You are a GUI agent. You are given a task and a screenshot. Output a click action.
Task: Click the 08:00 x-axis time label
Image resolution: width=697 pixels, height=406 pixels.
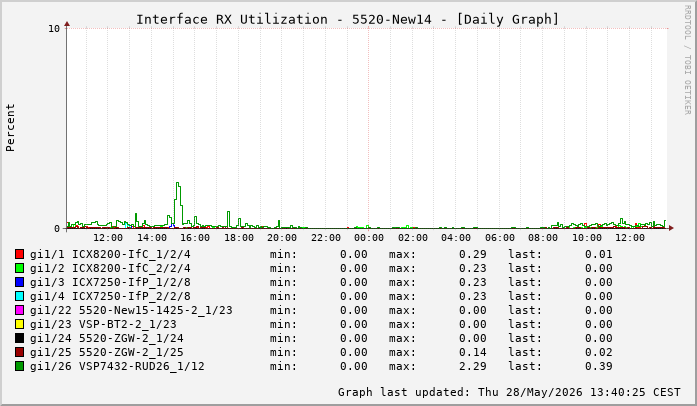543,238
